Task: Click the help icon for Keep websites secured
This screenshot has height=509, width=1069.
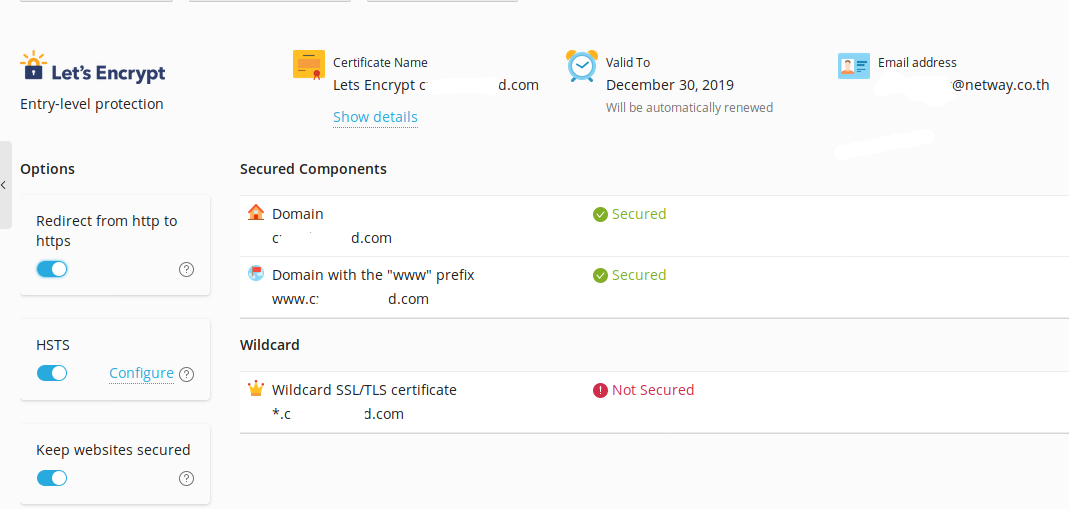Action: point(186,478)
